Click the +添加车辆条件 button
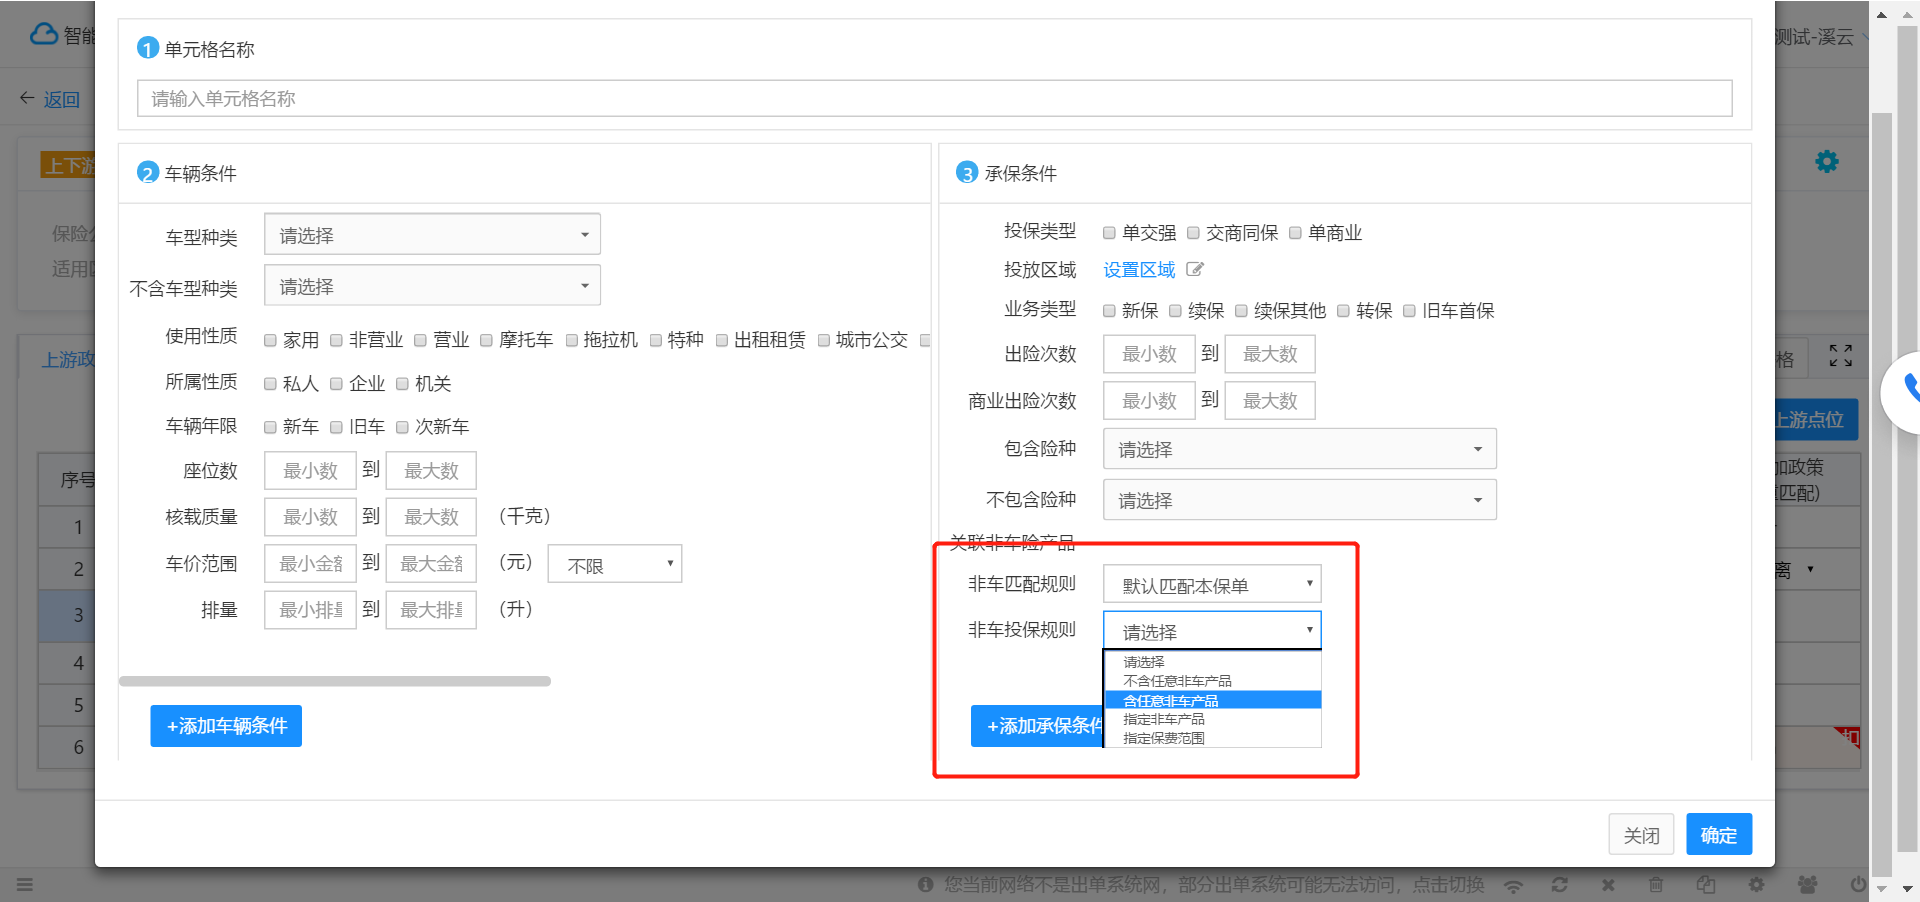Viewport: 1920px width, 902px height. click(x=226, y=726)
